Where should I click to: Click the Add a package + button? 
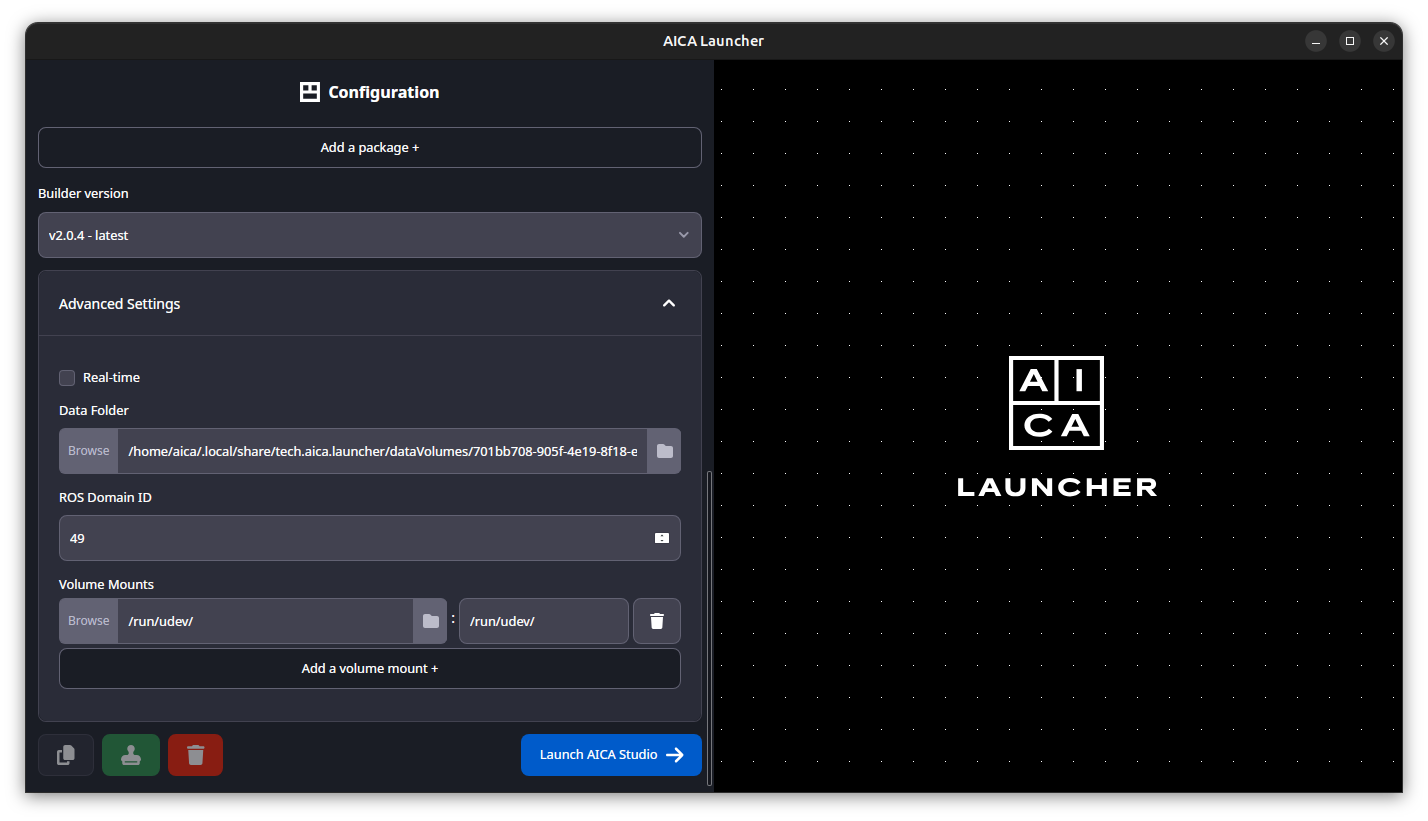(x=369, y=147)
